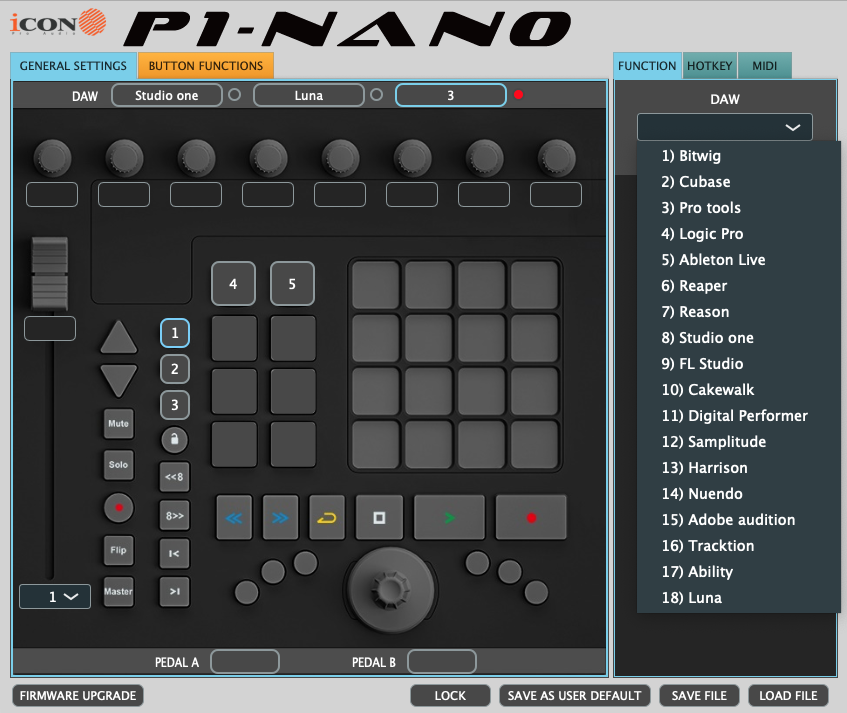Viewport: 847px width, 713px height.
Task: Select radio button next to Luna
Action: tap(377, 95)
